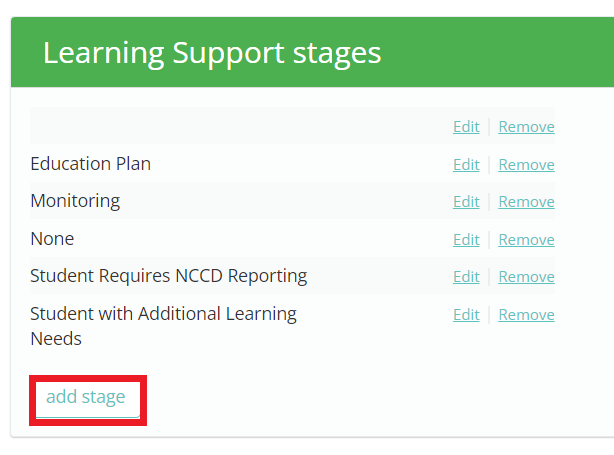Image resolution: width=614 pixels, height=455 pixels.
Task: Select the Monitoring row label
Action: click(75, 201)
